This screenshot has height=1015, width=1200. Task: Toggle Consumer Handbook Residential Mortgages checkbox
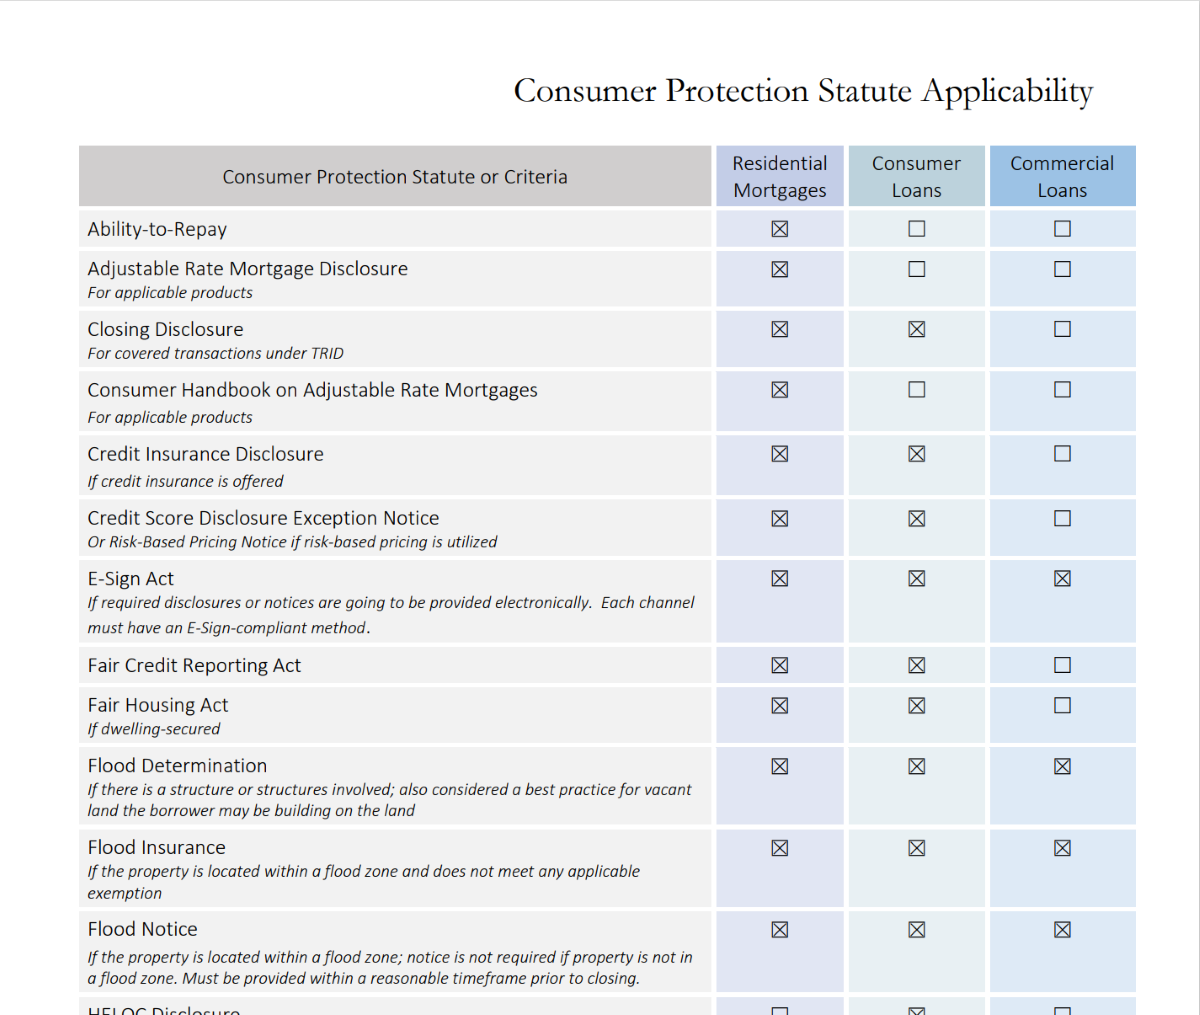(780, 390)
